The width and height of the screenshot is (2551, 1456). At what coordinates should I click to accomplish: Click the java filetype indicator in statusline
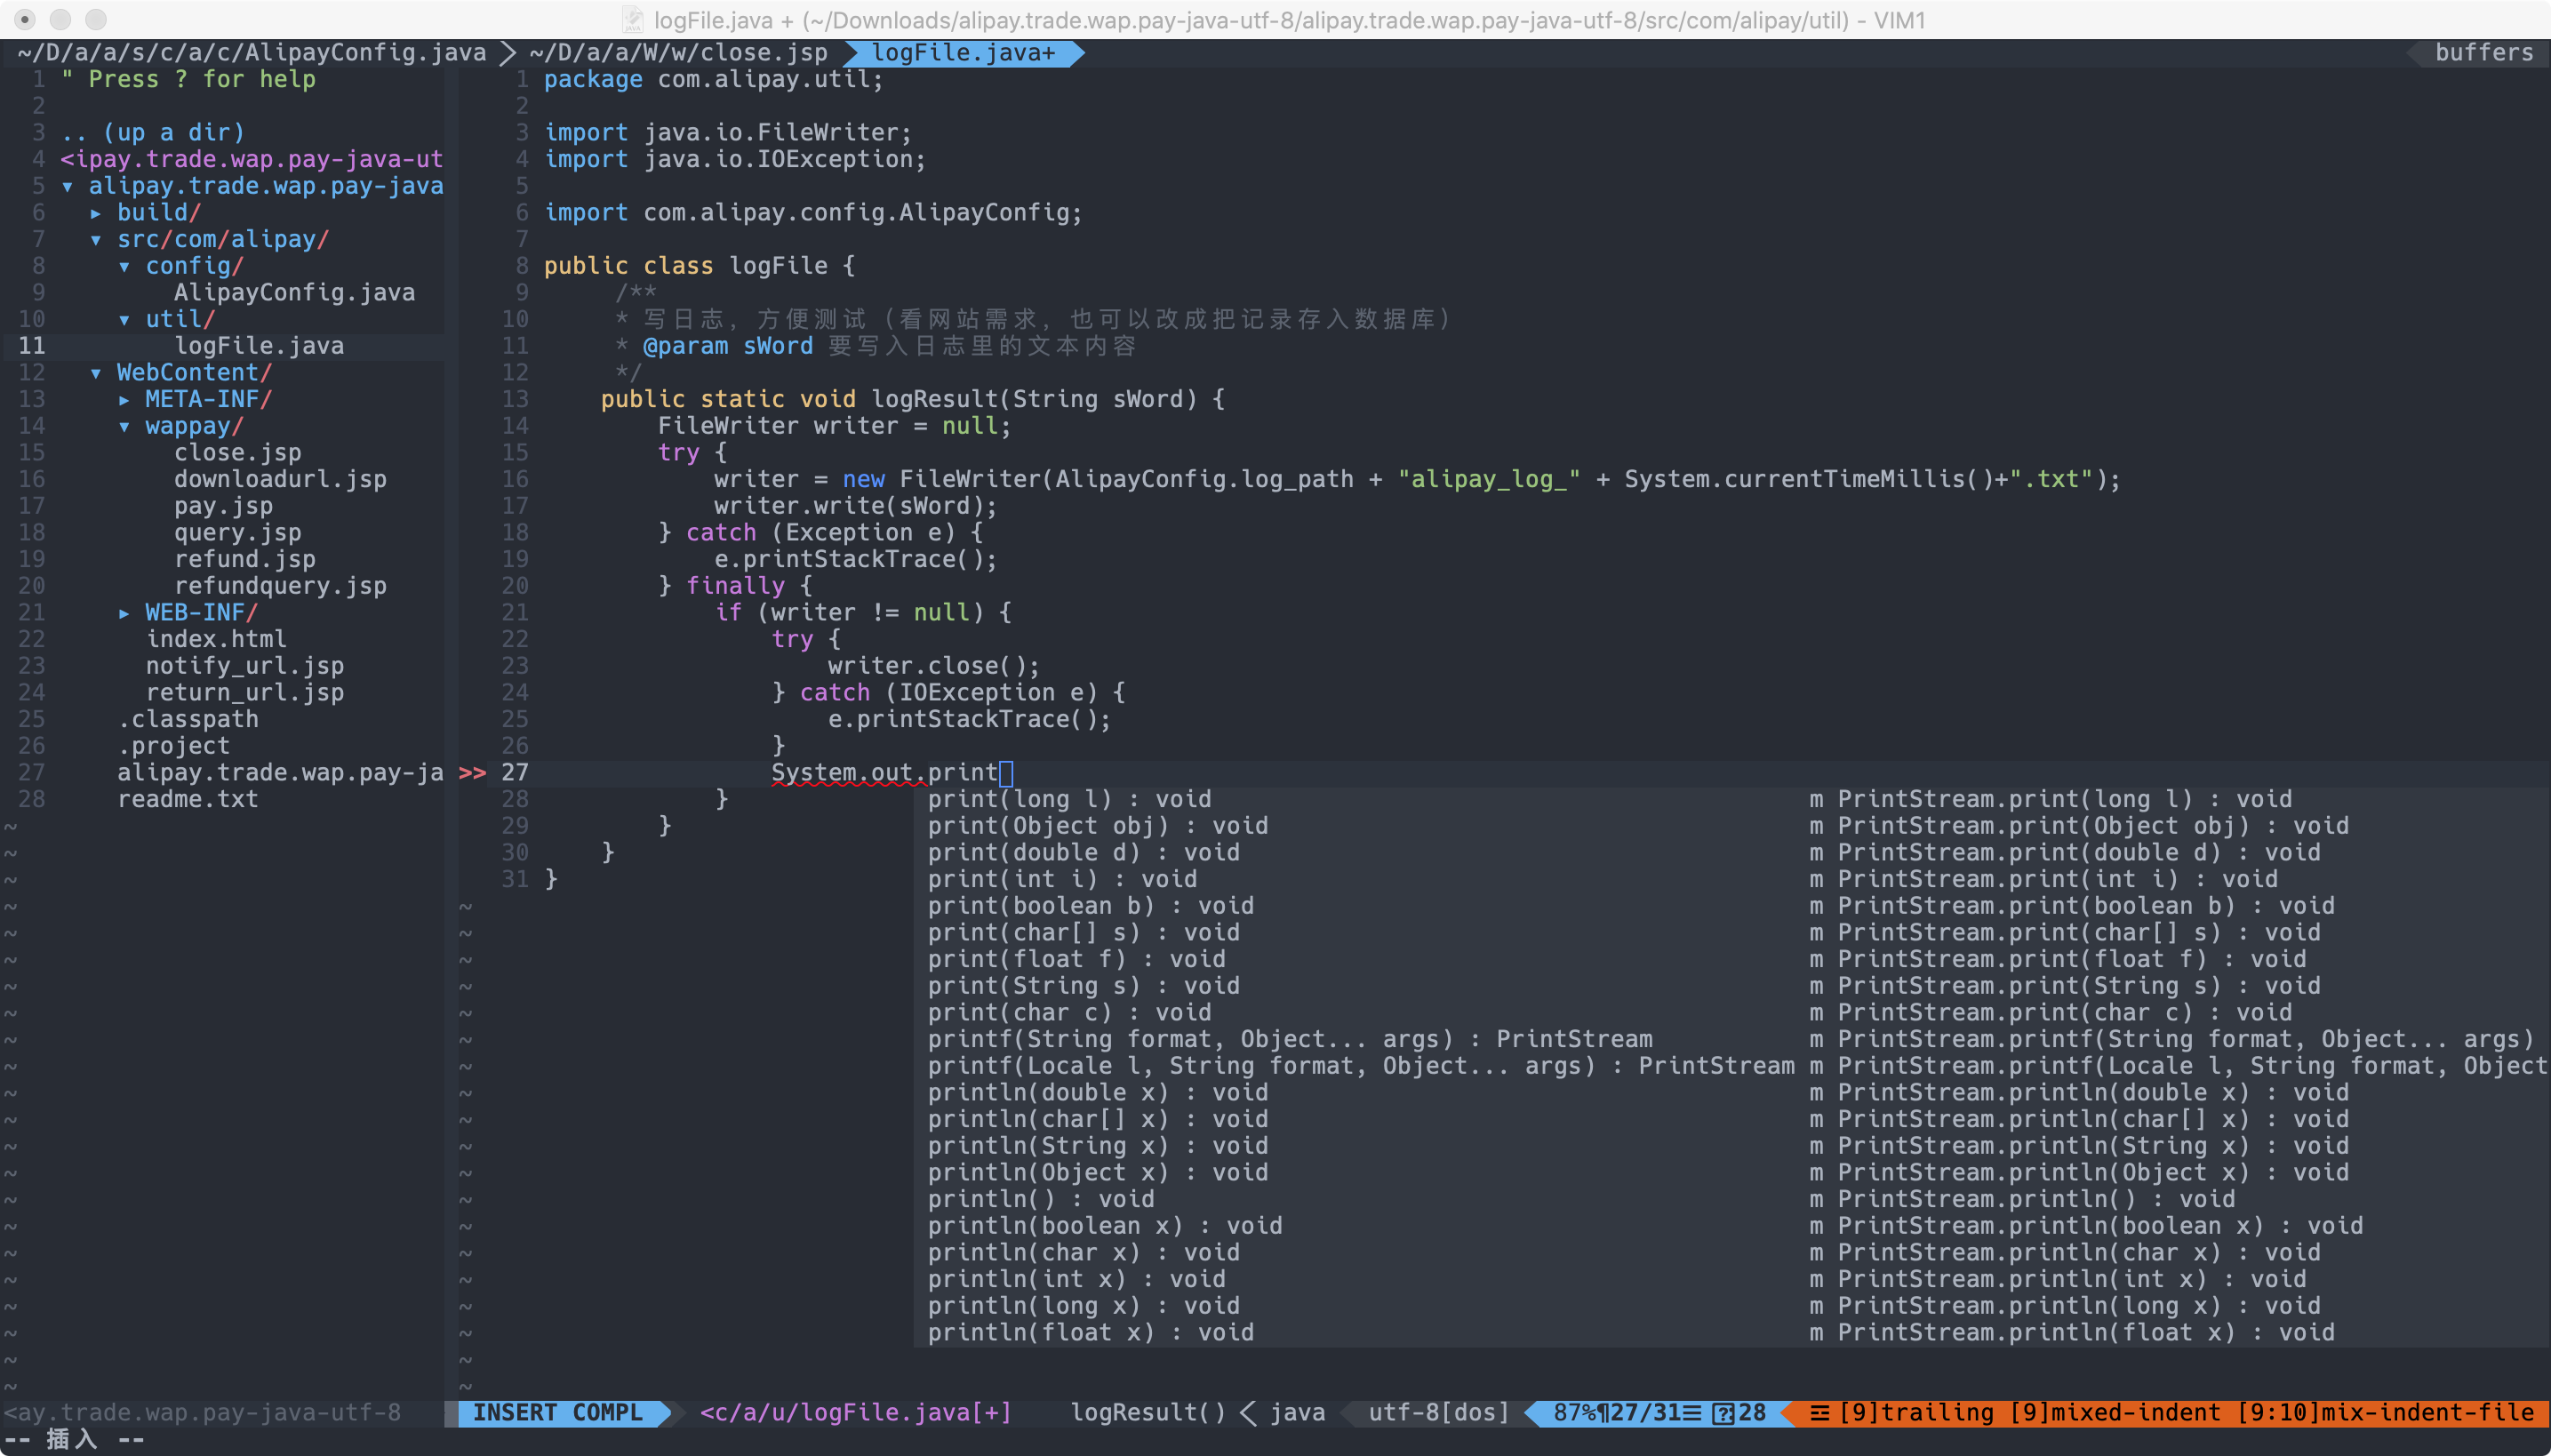pyautogui.click(x=1297, y=1413)
